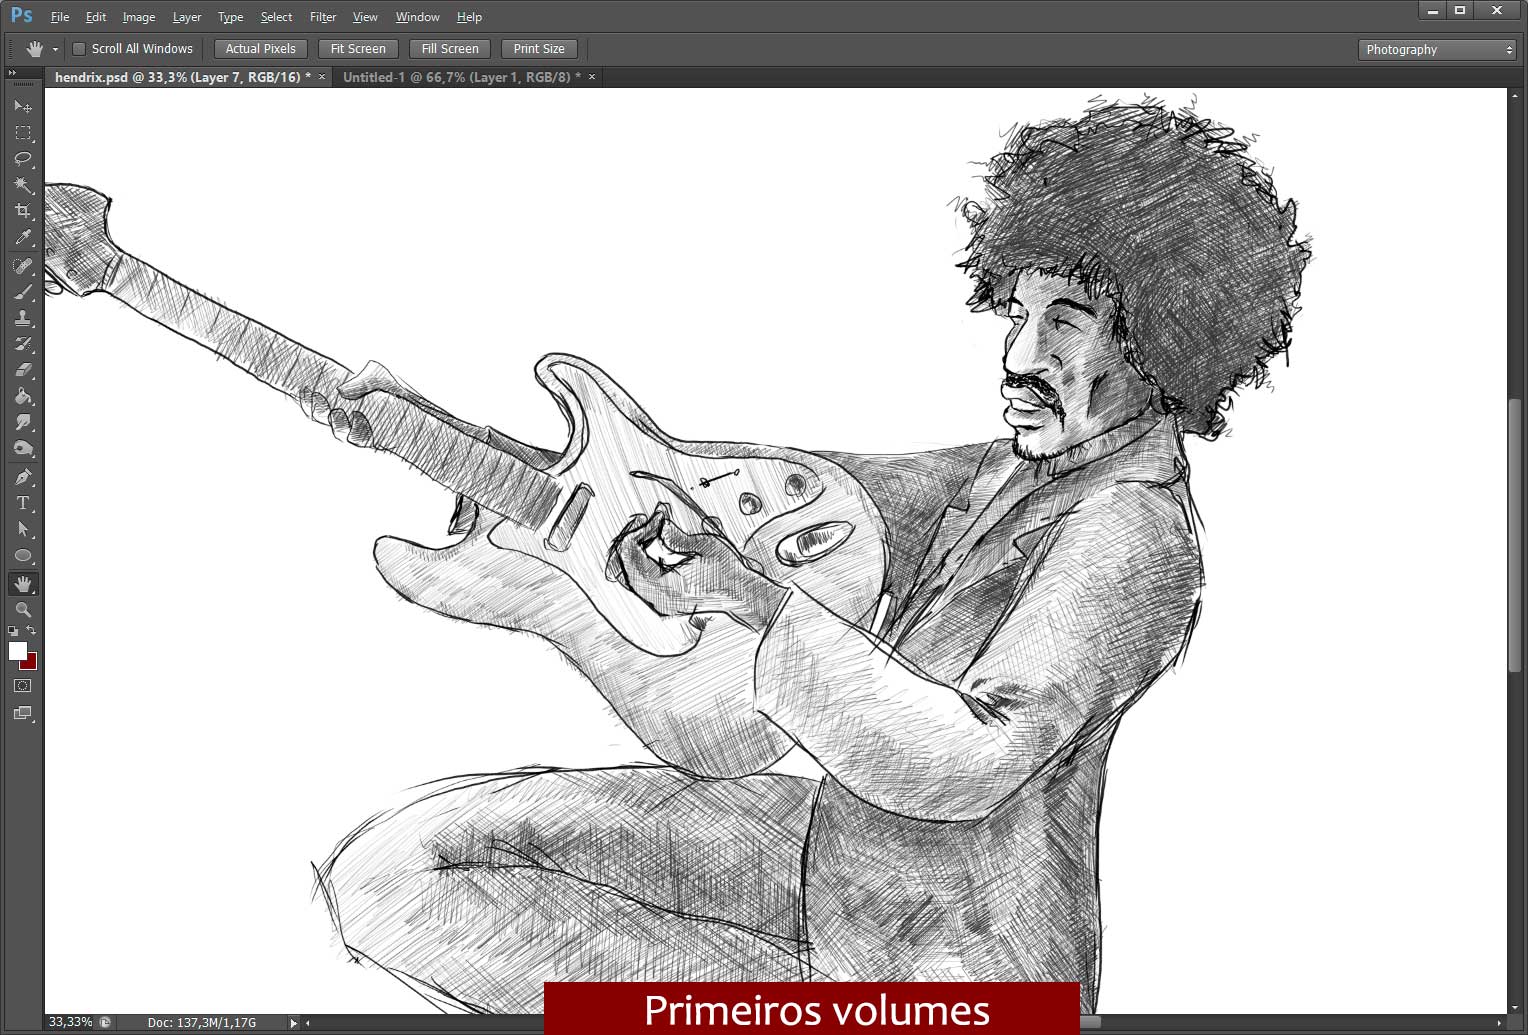Select the Rectangular Marquee tool
Viewport: 1528px width, 1035px height.
click(23, 132)
